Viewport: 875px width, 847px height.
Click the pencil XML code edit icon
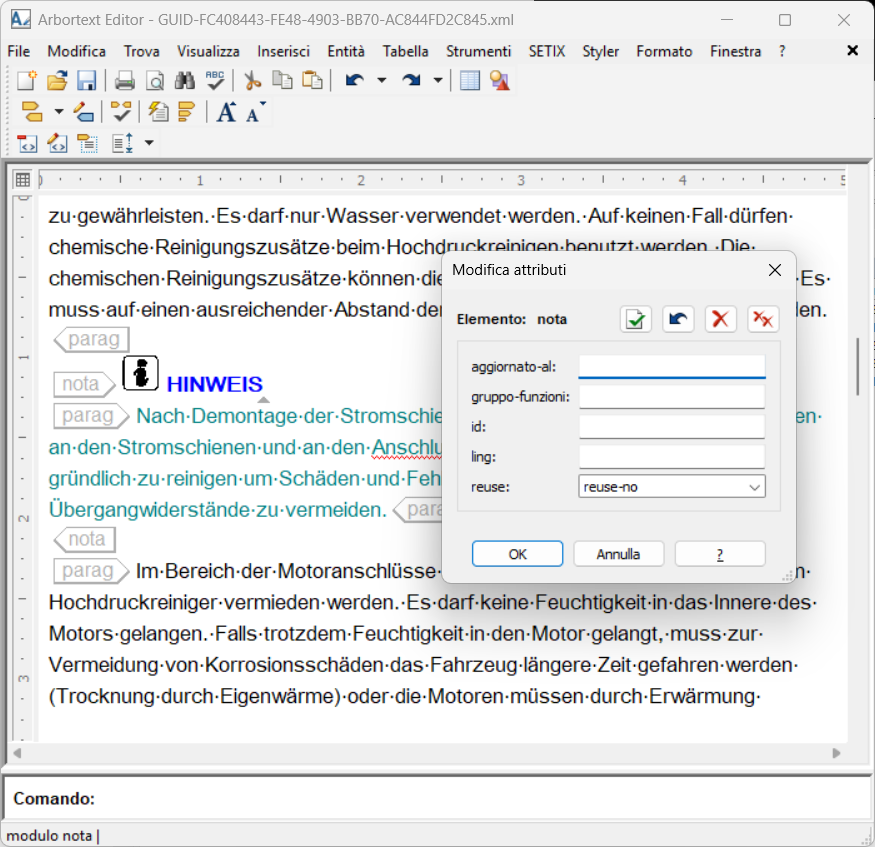click(57, 143)
